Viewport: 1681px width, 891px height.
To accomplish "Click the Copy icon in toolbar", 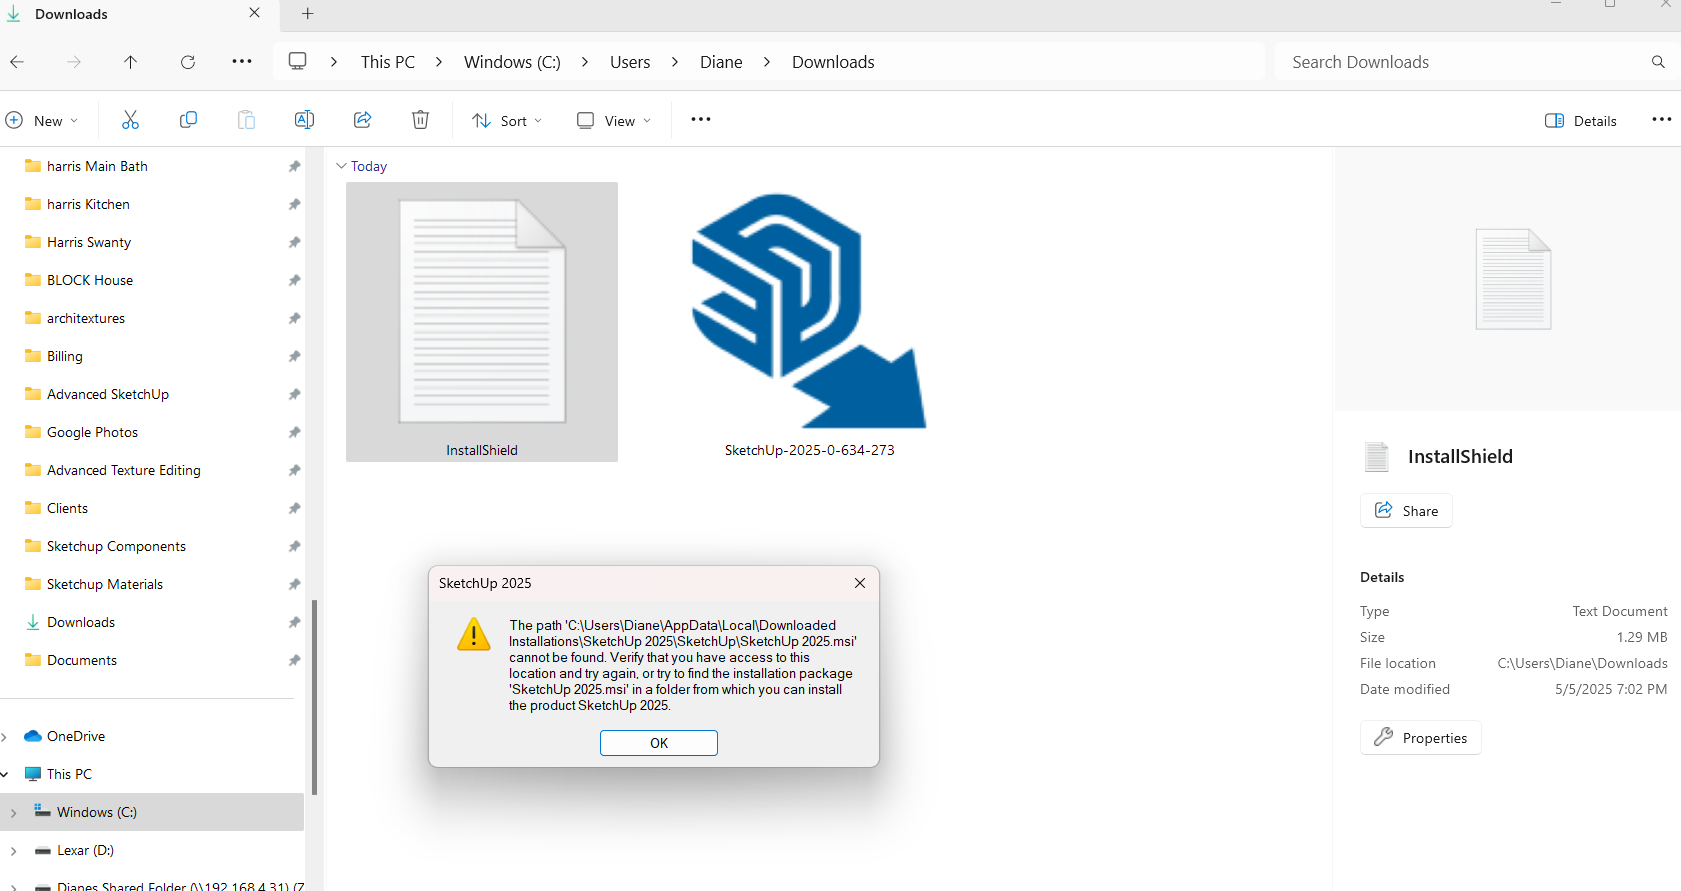I will (188, 120).
